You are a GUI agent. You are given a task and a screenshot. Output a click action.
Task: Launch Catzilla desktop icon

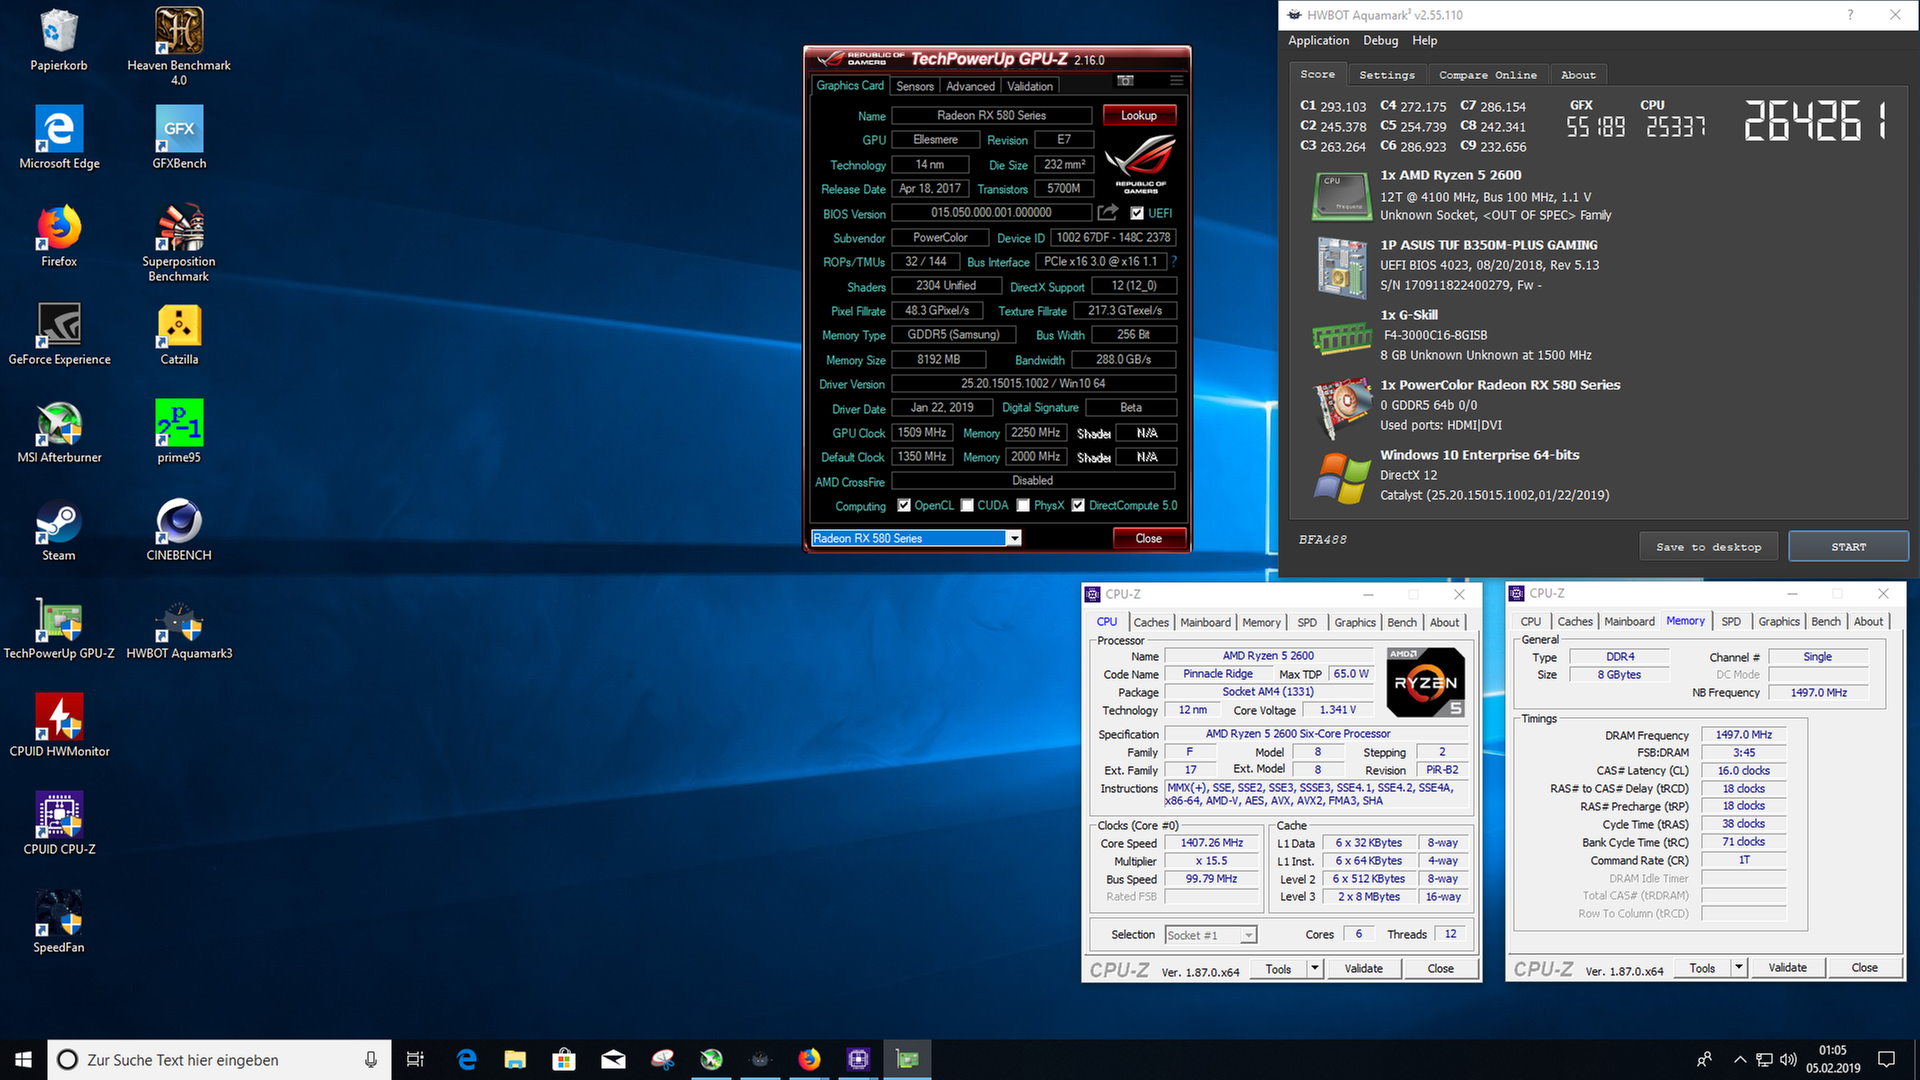179,334
